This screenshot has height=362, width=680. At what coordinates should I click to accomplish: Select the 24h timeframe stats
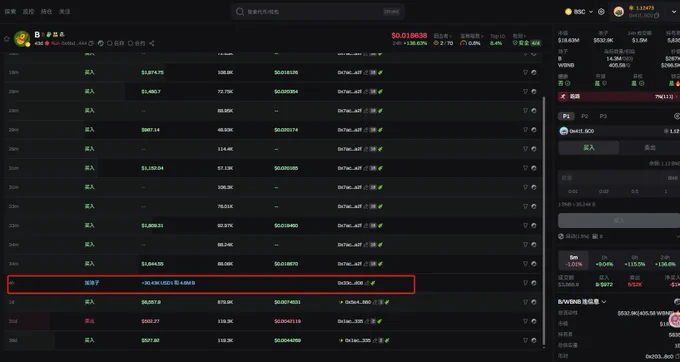pyautogui.click(x=665, y=261)
